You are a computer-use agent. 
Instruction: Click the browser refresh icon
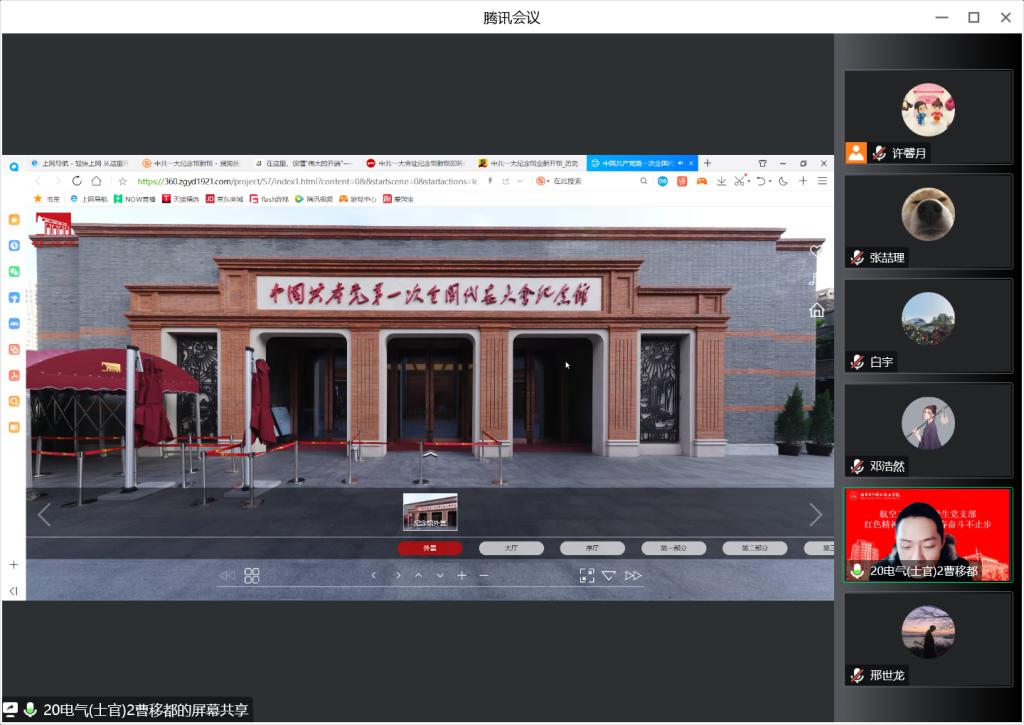77,181
